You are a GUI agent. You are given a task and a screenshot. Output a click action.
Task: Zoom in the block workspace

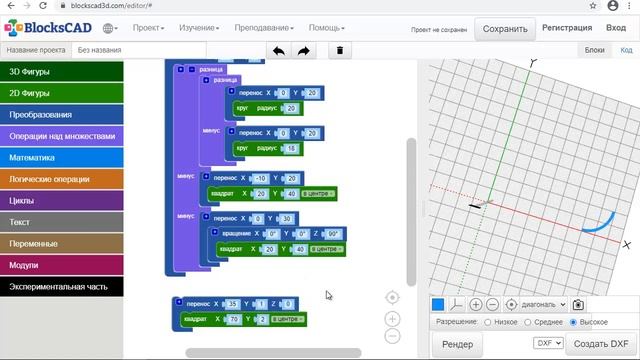point(392,319)
